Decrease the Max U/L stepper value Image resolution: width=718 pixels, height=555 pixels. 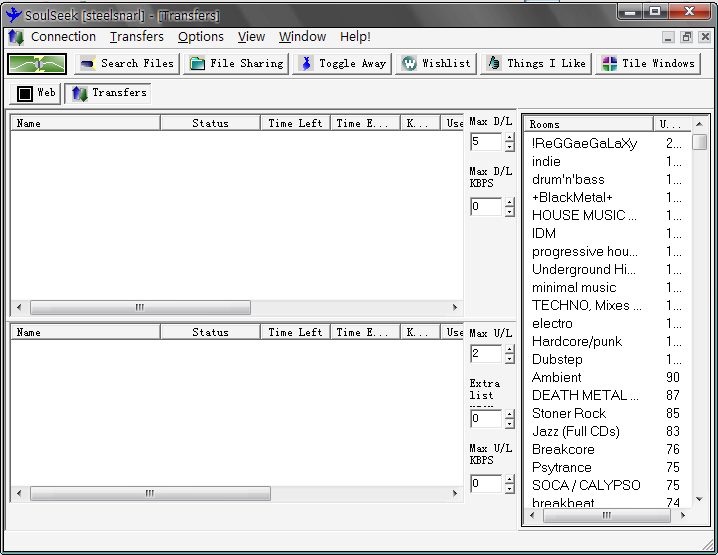[x=509, y=359]
